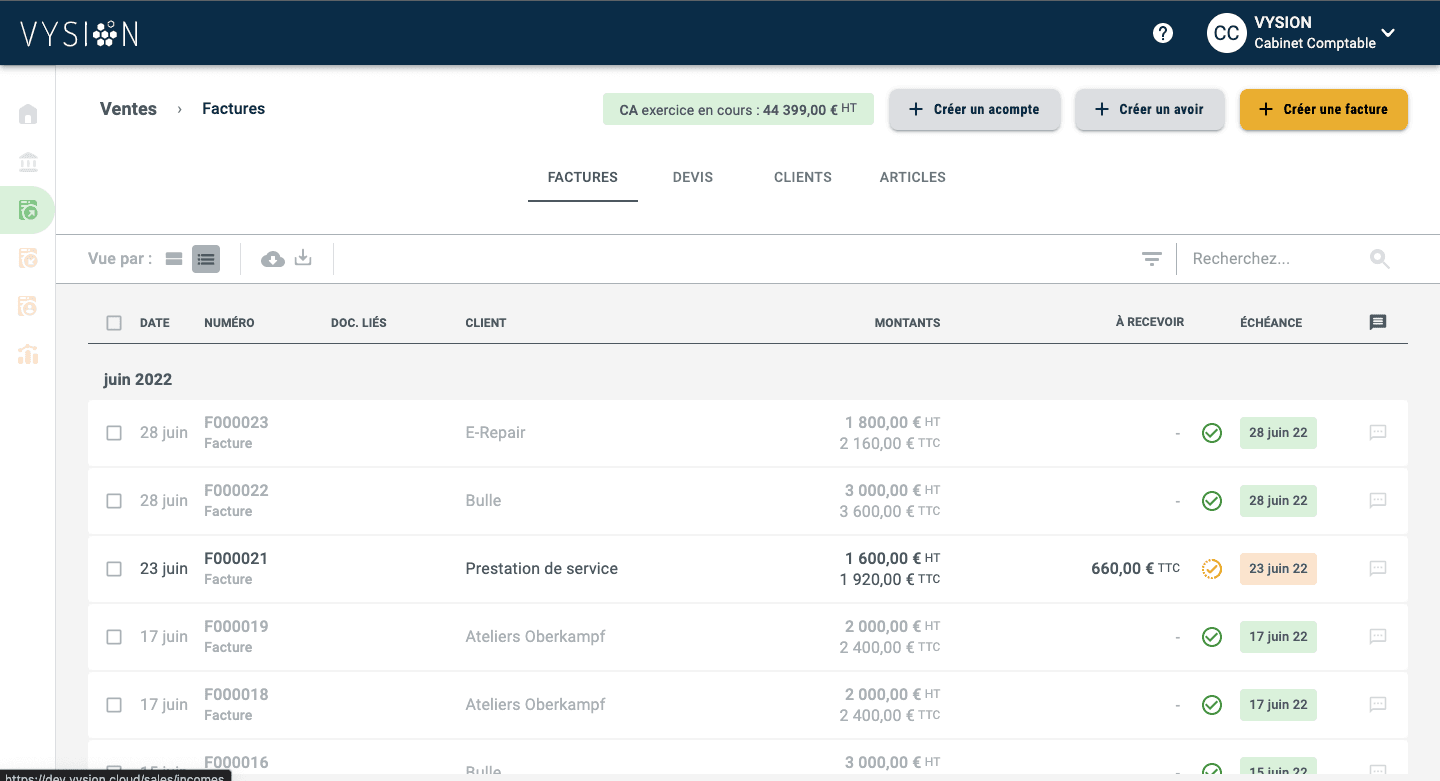Viewport: 1440px width, 781px height.
Task: Switch to card view icon
Action: tap(174, 259)
